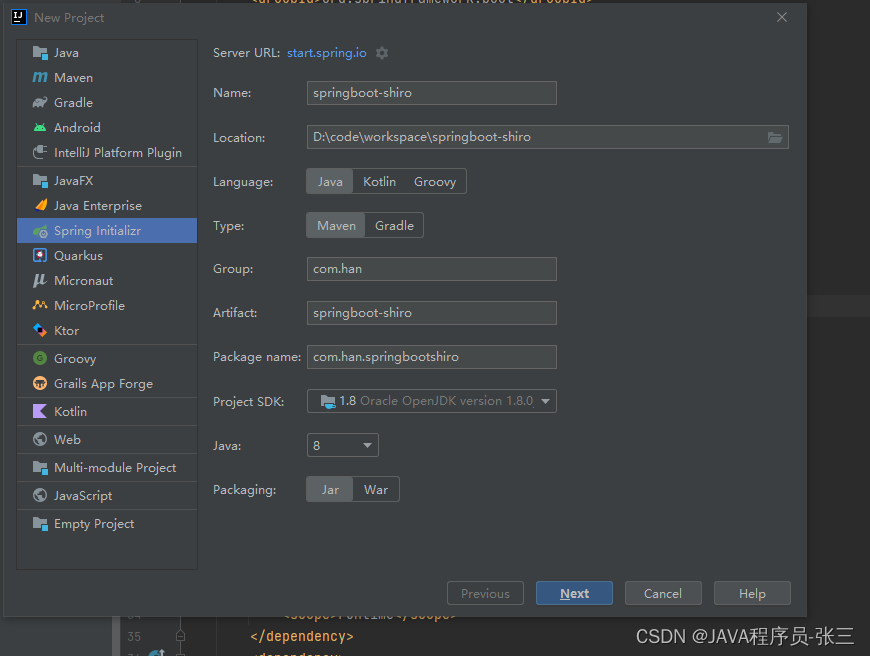The width and height of the screenshot is (870, 656).
Task: Click the Help button
Action: click(x=752, y=593)
